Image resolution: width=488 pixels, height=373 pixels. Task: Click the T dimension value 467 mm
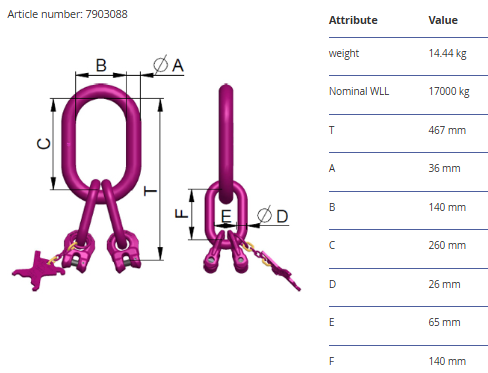click(447, 130)
